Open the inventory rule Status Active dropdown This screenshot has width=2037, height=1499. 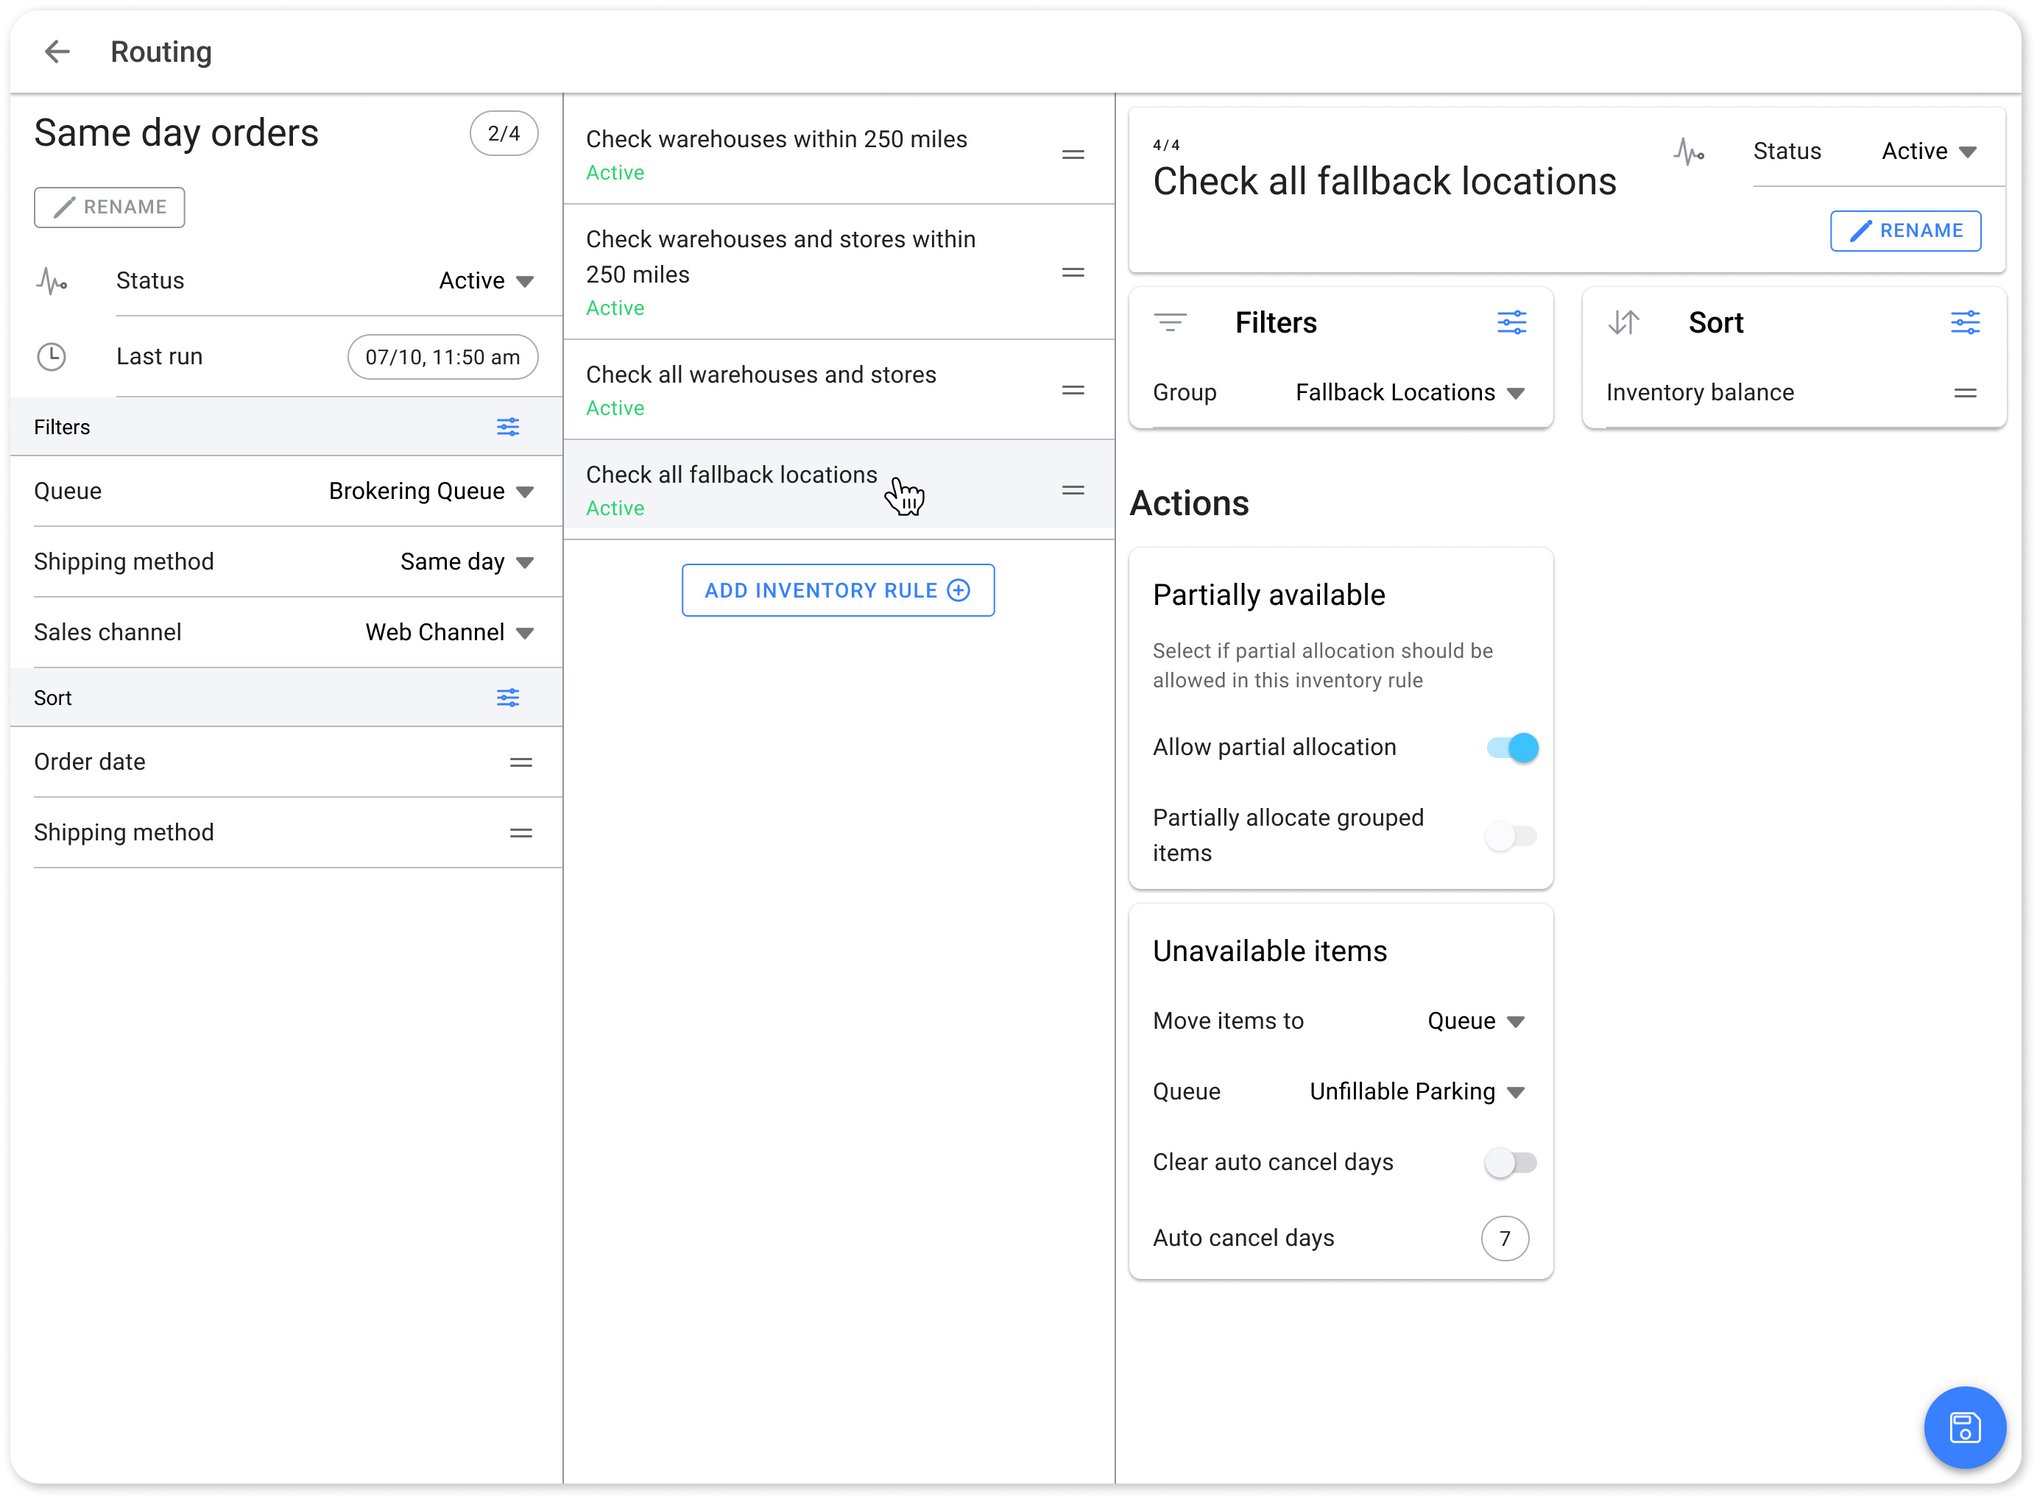coord(1929,151)
